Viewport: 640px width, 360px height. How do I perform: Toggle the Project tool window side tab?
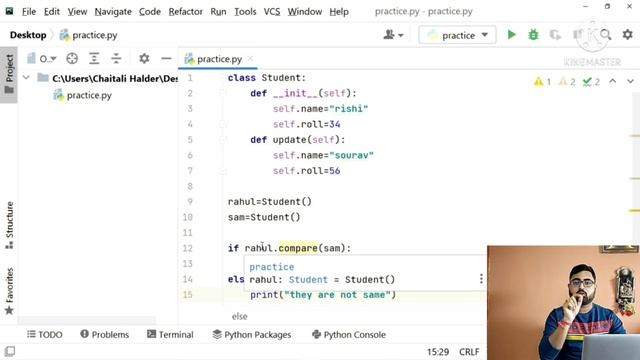coord(9,74)
